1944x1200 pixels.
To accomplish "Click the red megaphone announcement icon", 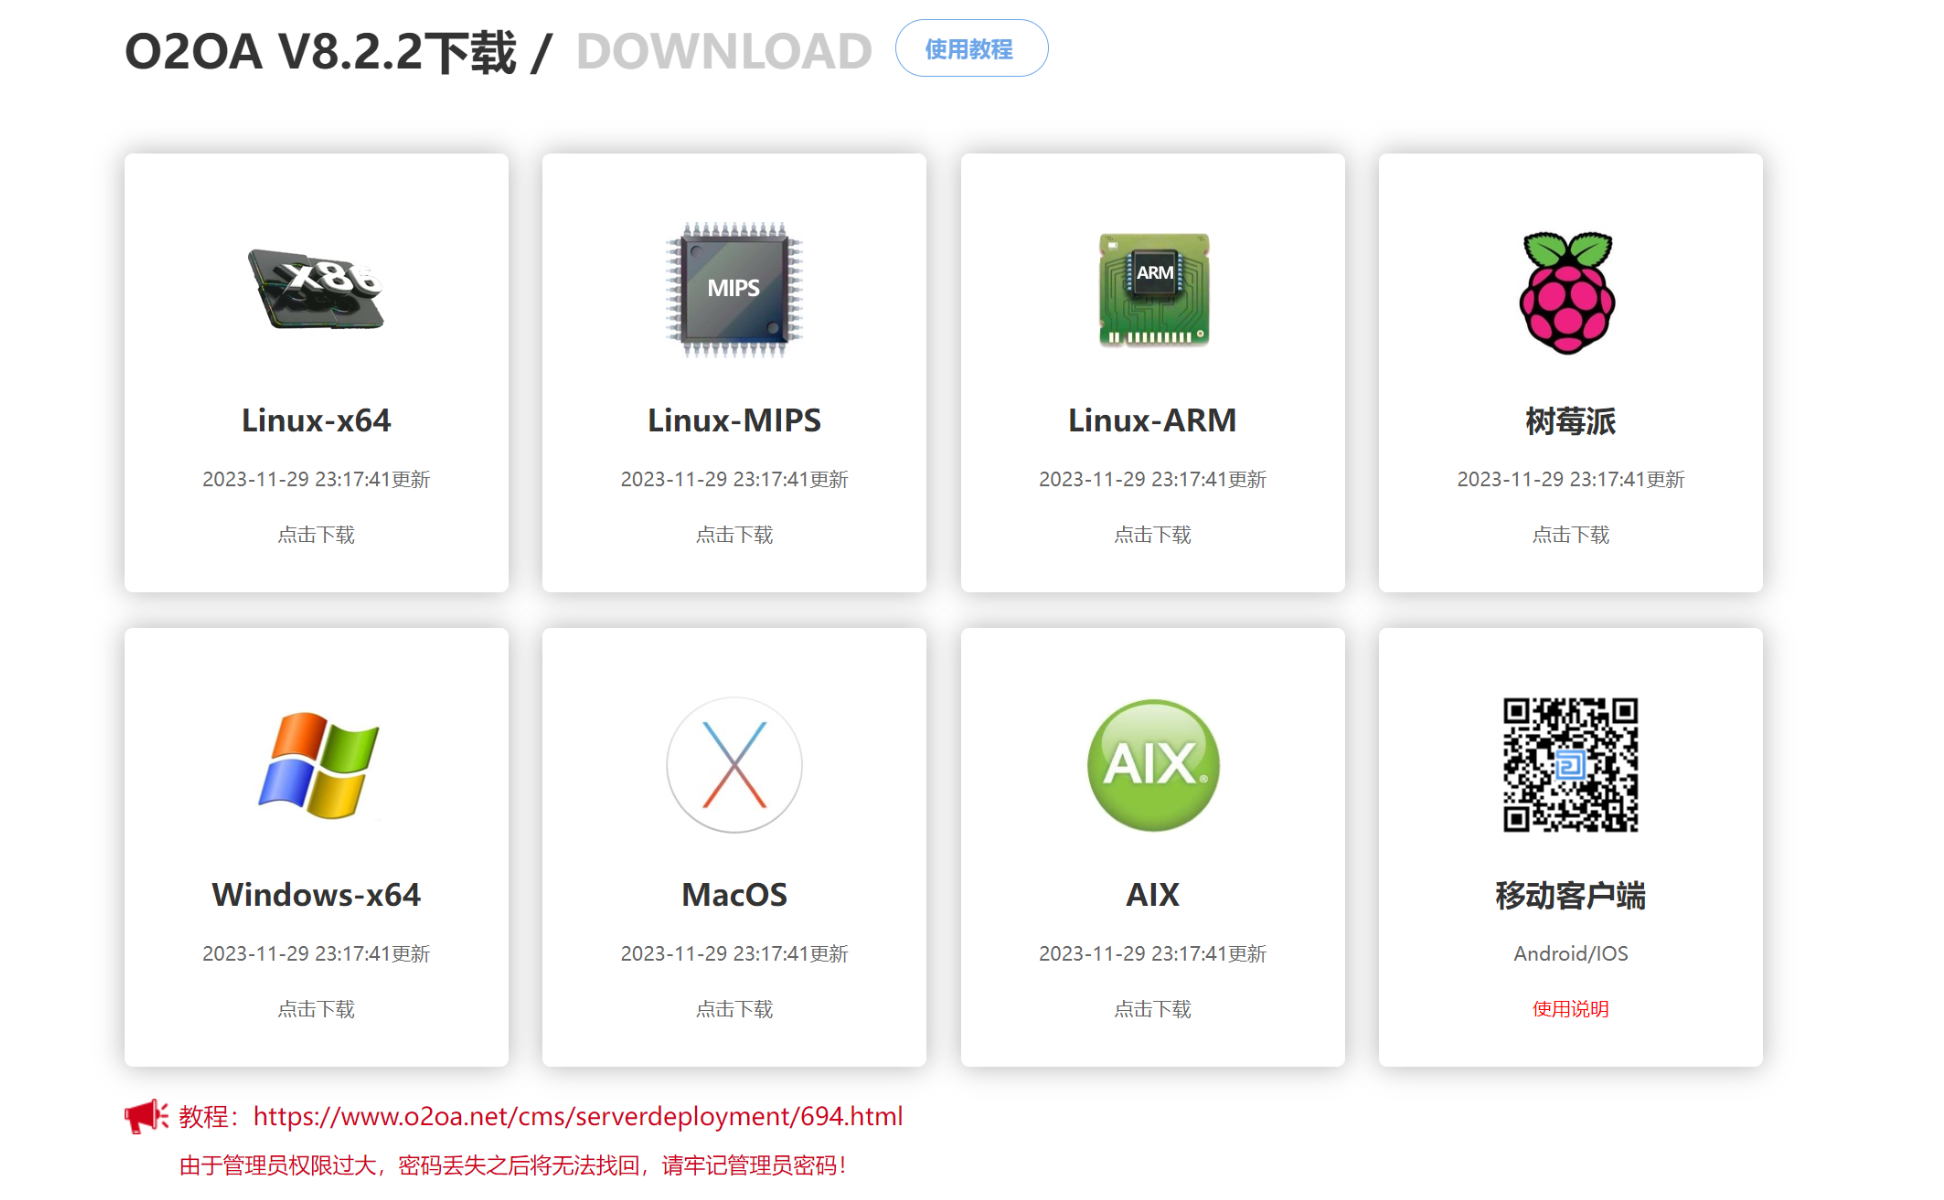I will click(146, 1116).
